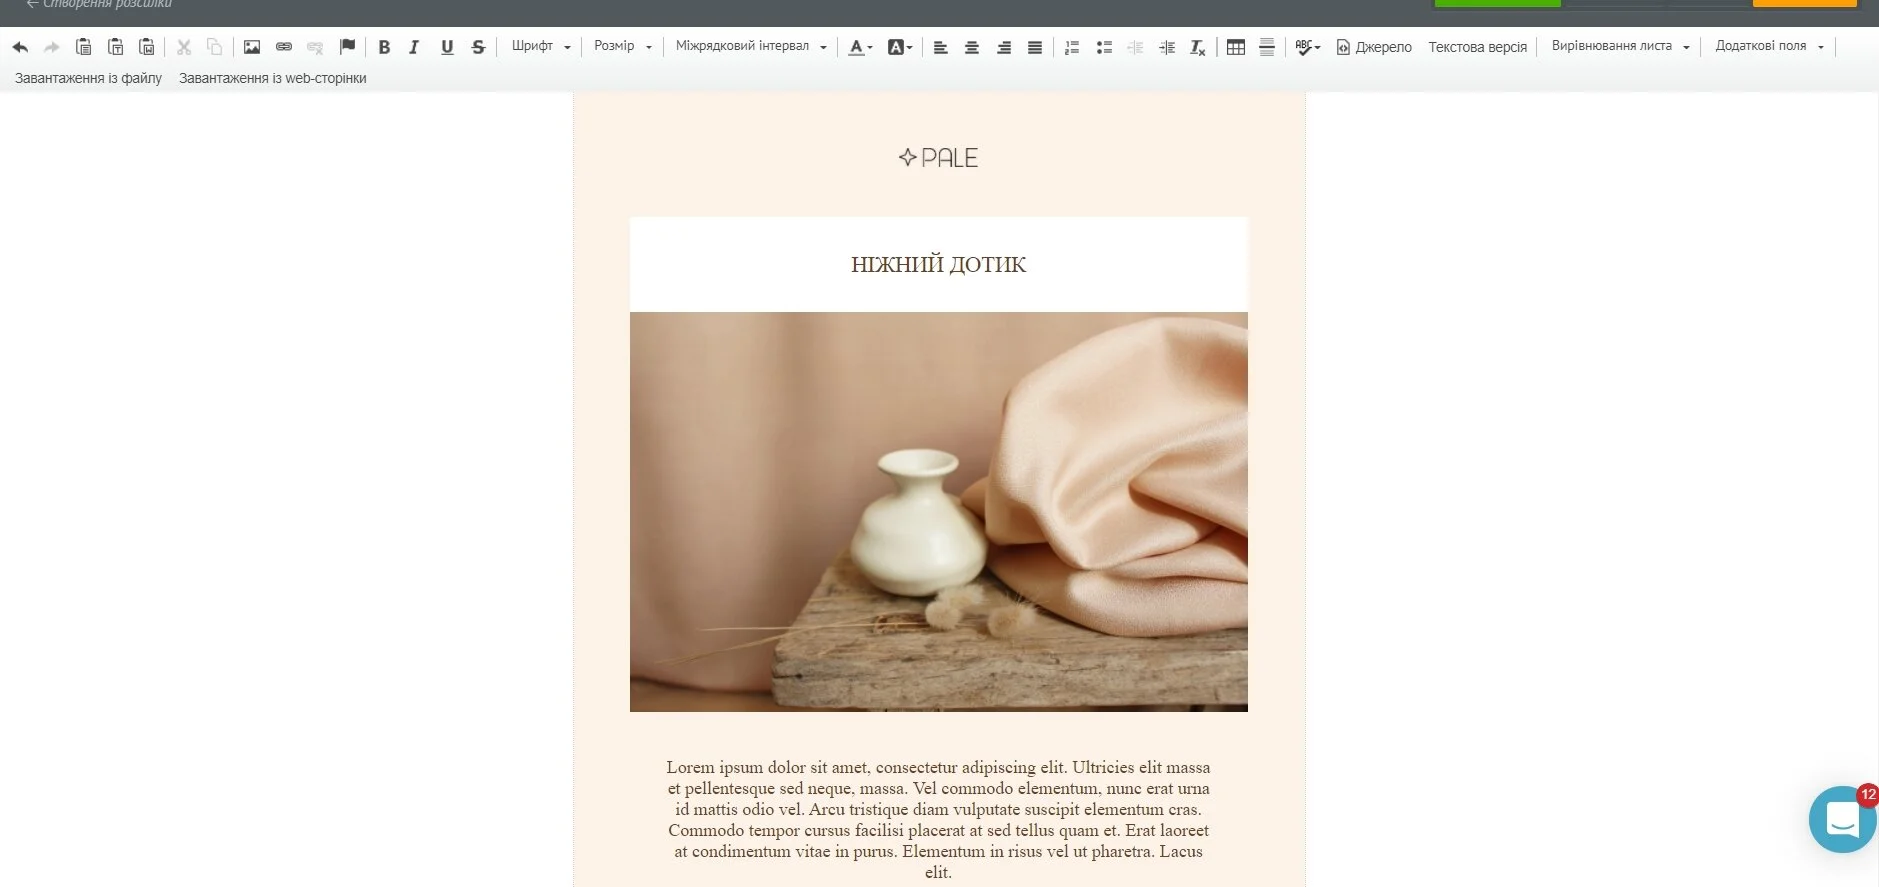Toggle strikethrough formatting
This screenshot has height=887, width=1879.
(478, 47)
